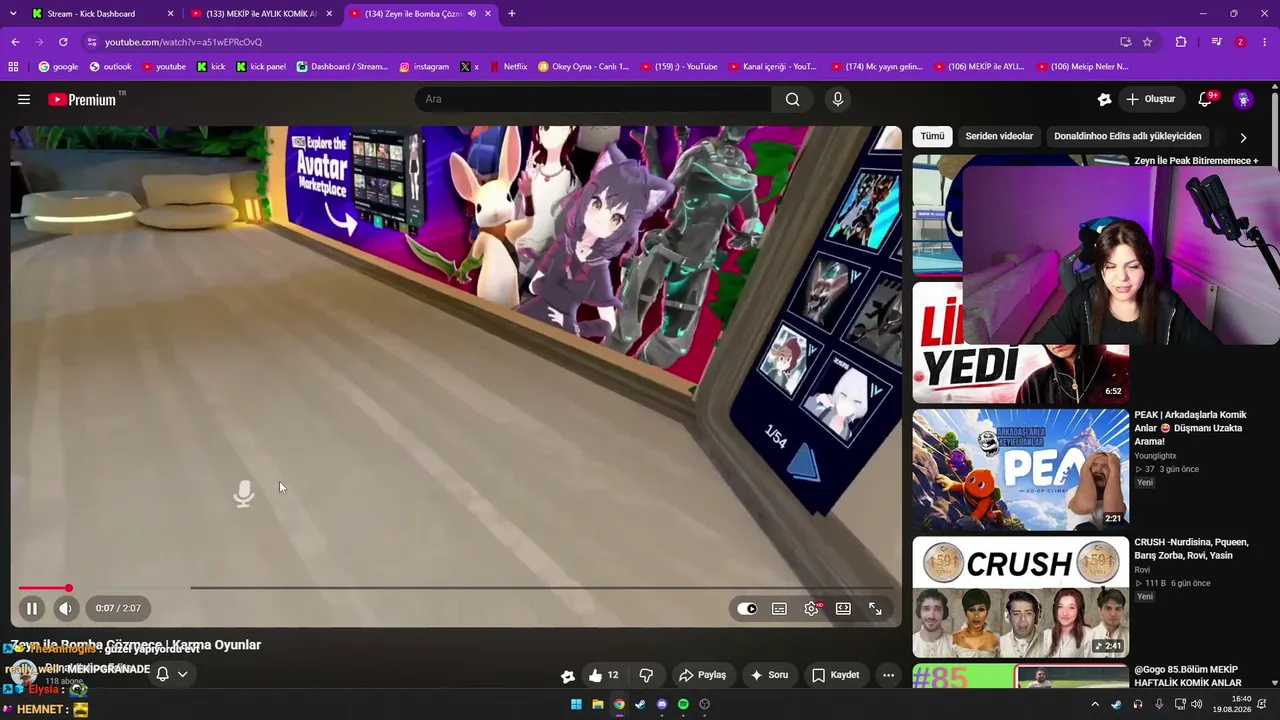Go back to the previous page
The width and height of the screenshot is (1280, 720).
15,42
